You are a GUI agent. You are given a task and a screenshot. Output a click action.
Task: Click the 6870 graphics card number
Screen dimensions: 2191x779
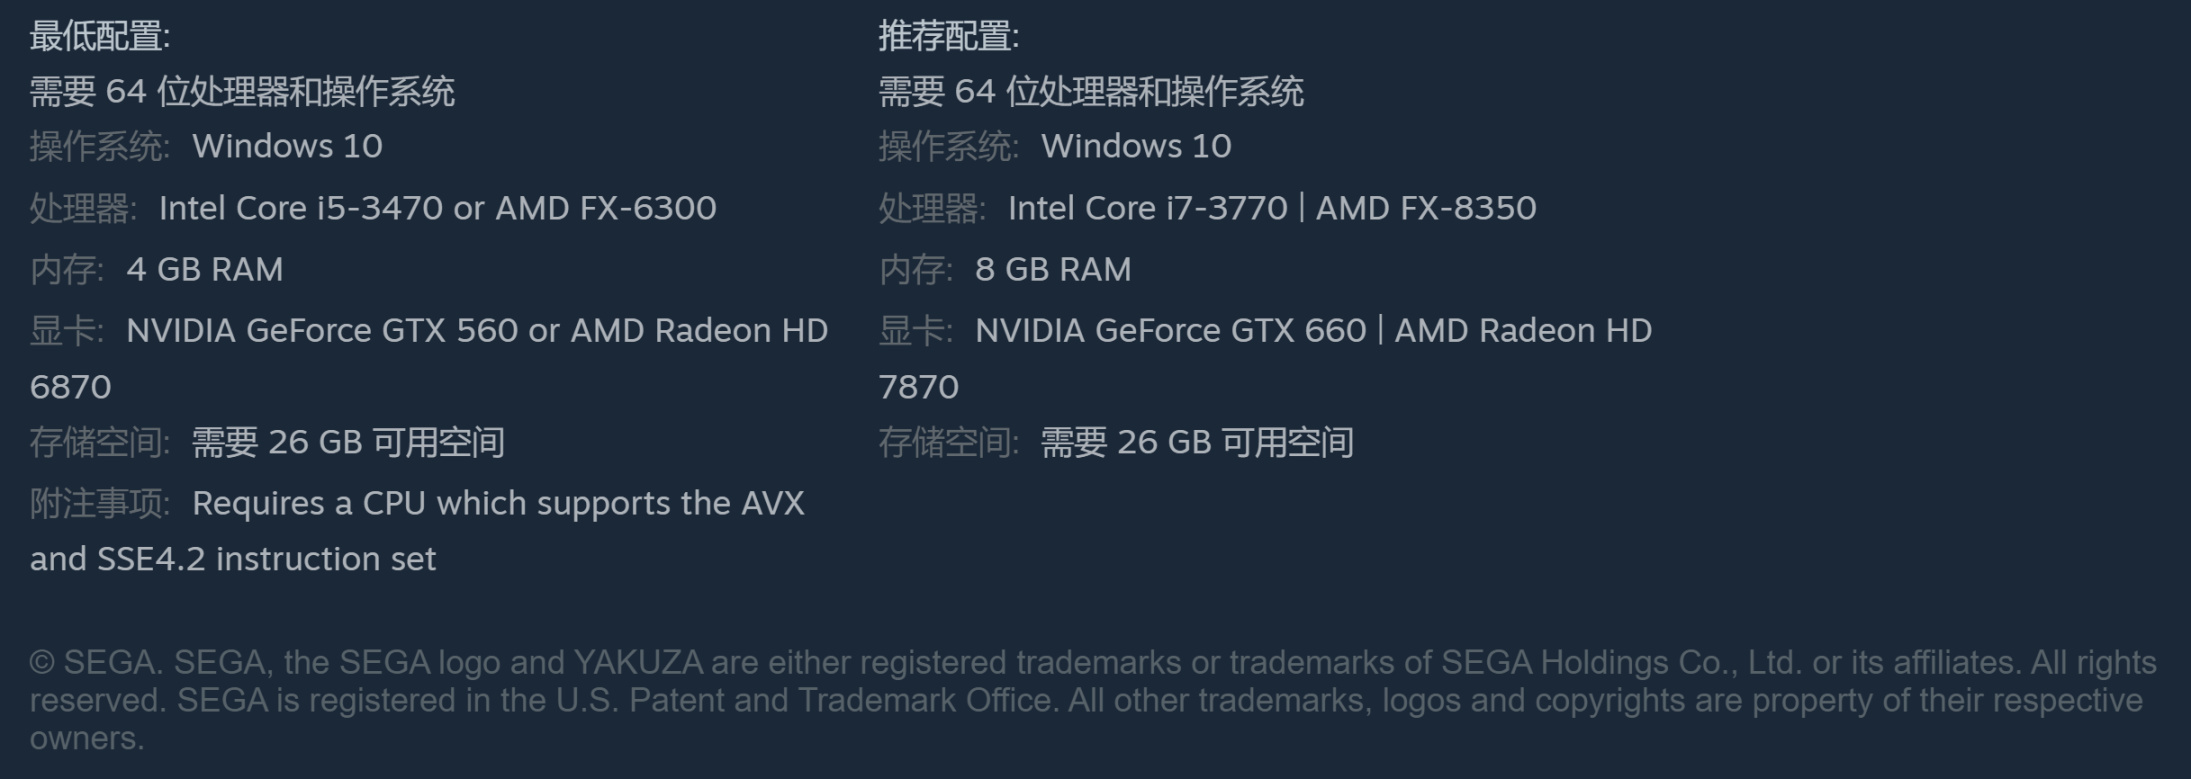[x=70, y=387]
